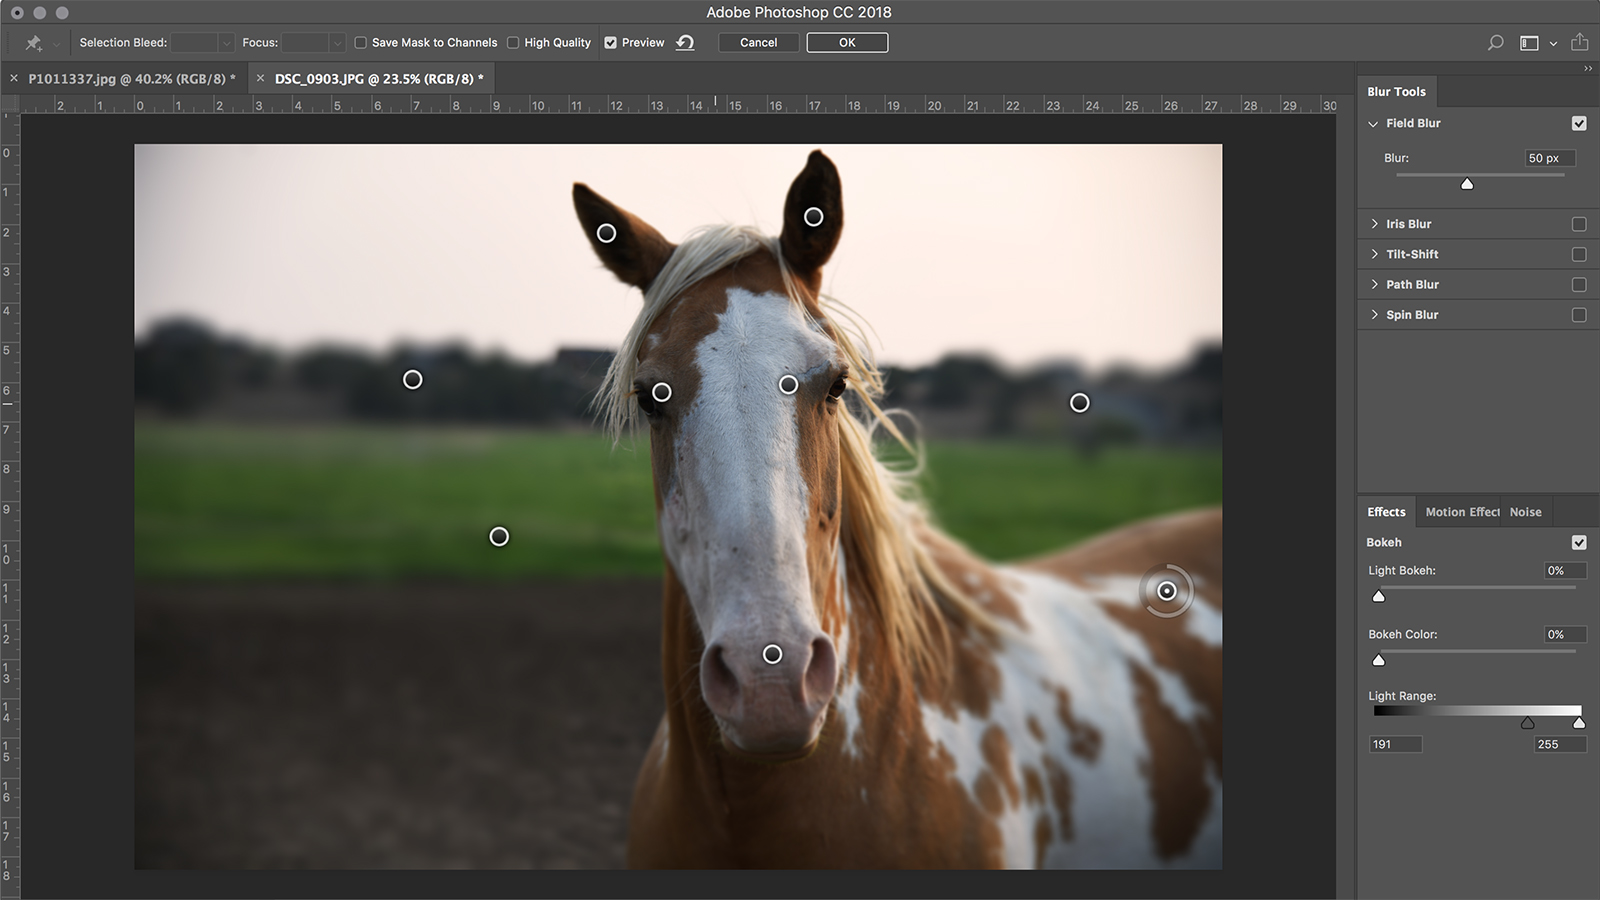
Task: Enable the Iris Blur checkbox
Action: (1579, 224)
